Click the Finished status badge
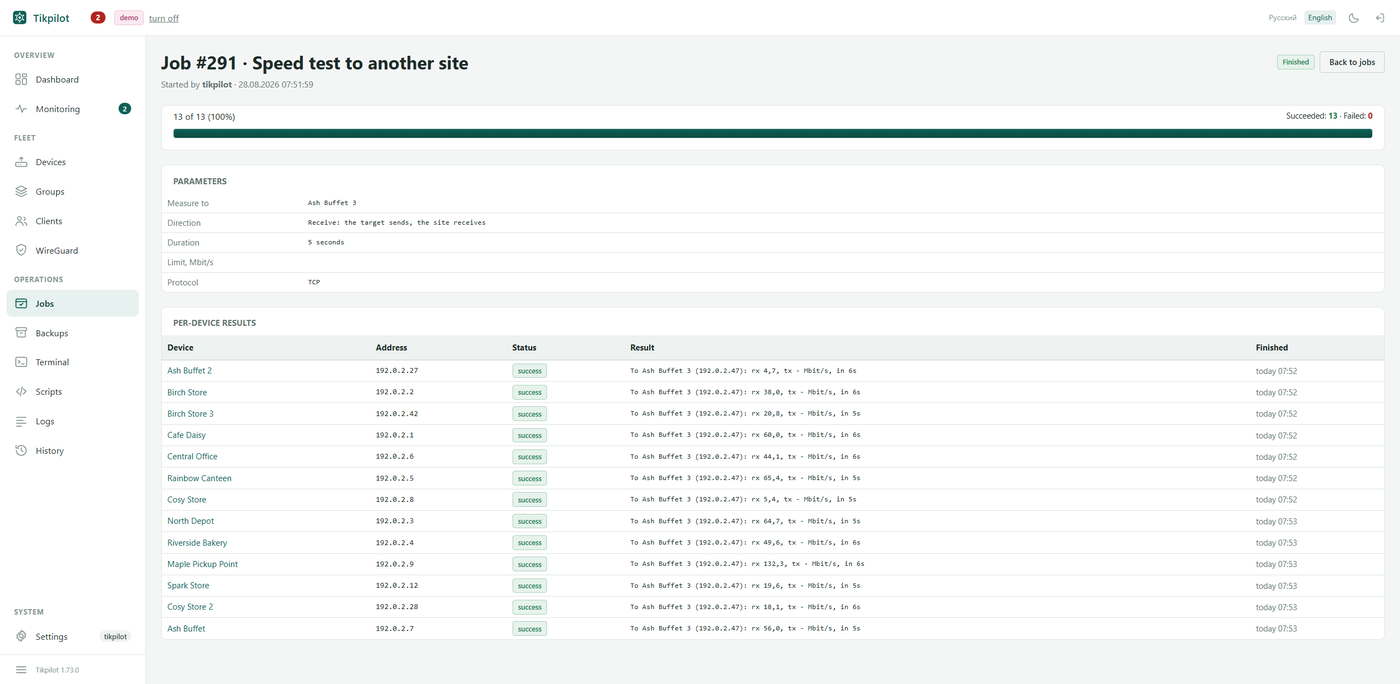The image size is (1400, 684). (x=1296, y=62)
